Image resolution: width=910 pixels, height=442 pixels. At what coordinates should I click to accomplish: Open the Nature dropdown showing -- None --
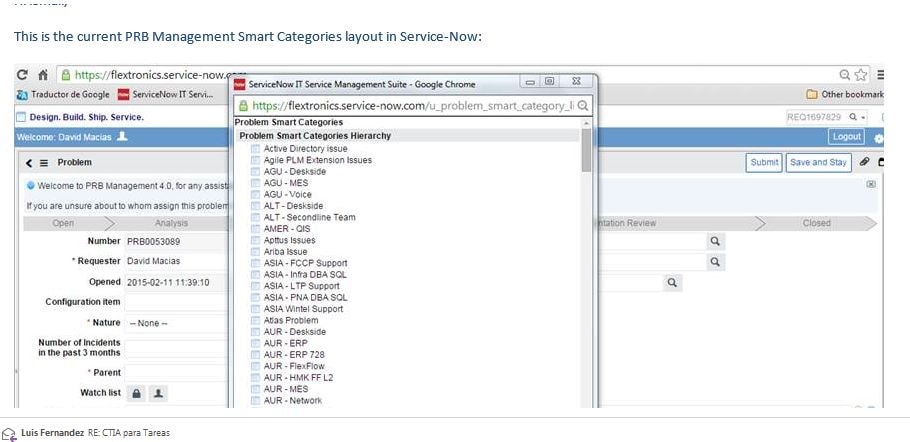(177, 323)
